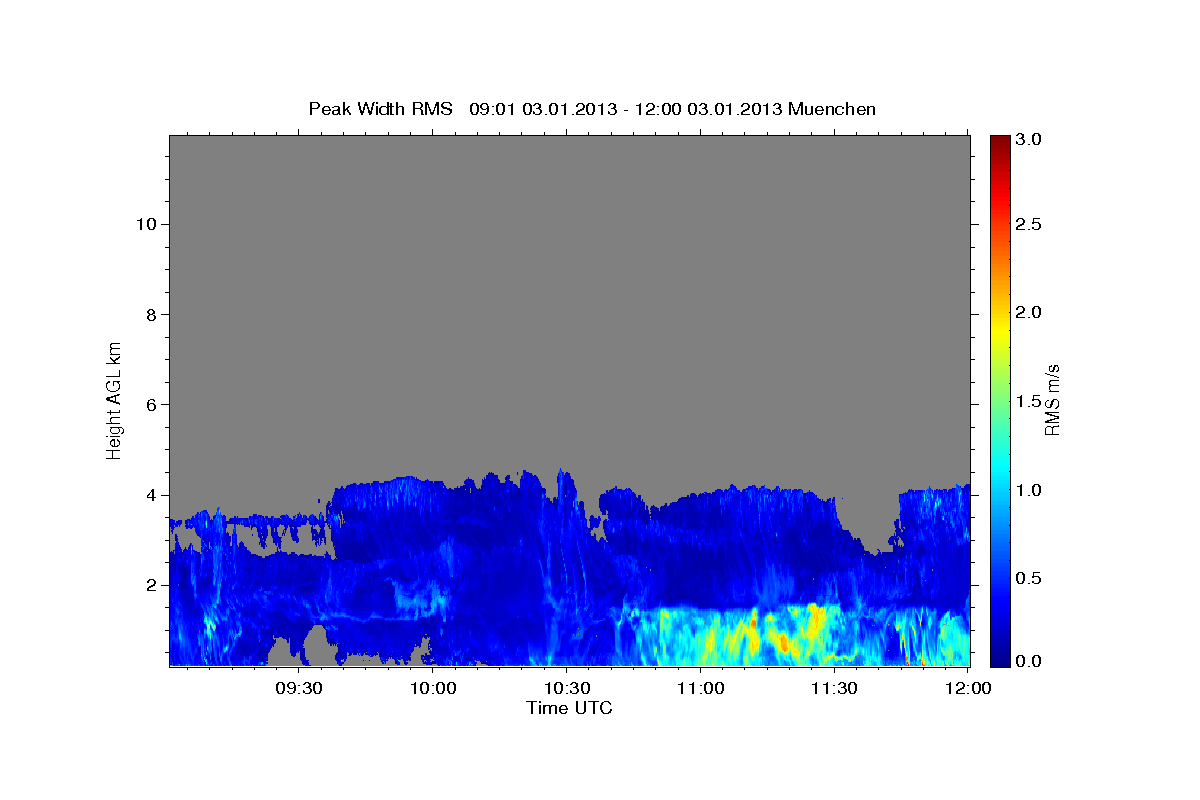Click the gray no-data region above 6 km
The width and height of the screenshot is (1200, 800).
click(569, 270)
